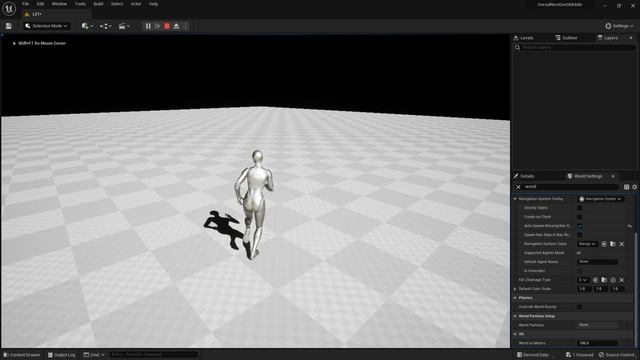Use selected asset for Navigation System Class
The width and height of the screenshot is (640, 360).
coord(604,244)
